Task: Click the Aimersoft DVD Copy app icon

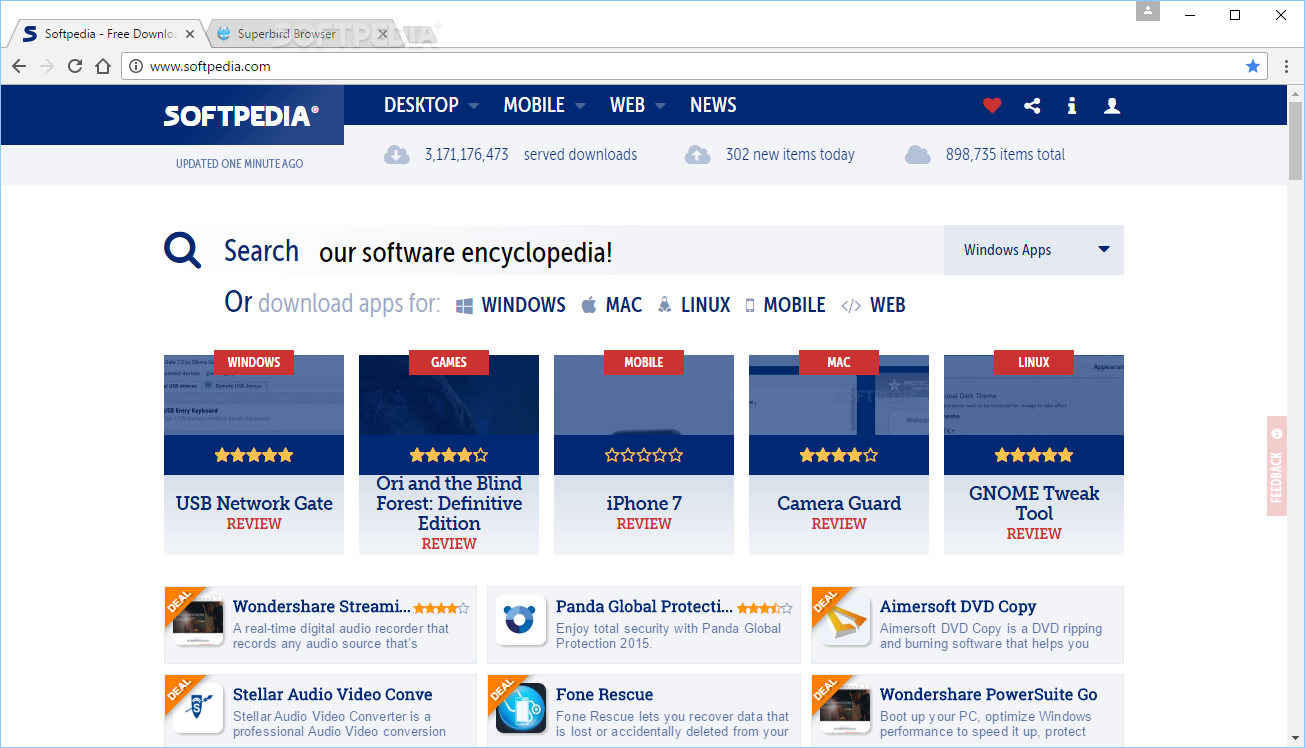Action: click(x=844, y=620)
